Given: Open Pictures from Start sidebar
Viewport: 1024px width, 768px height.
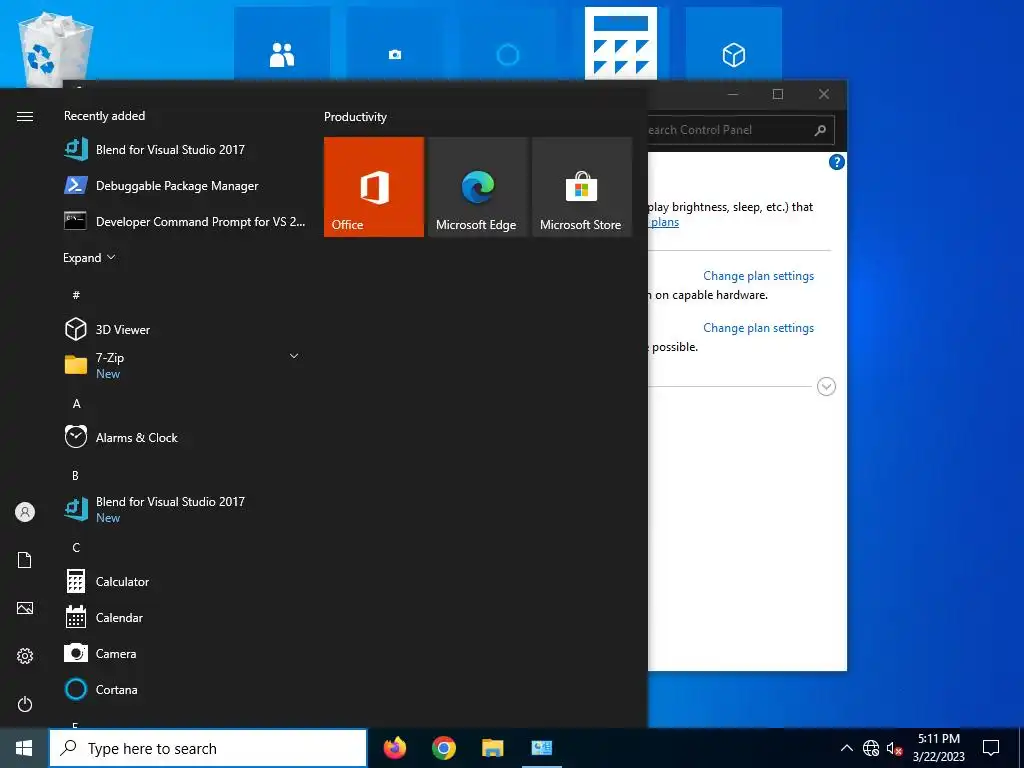Looking at the screenshot, I should click(25, 608).
